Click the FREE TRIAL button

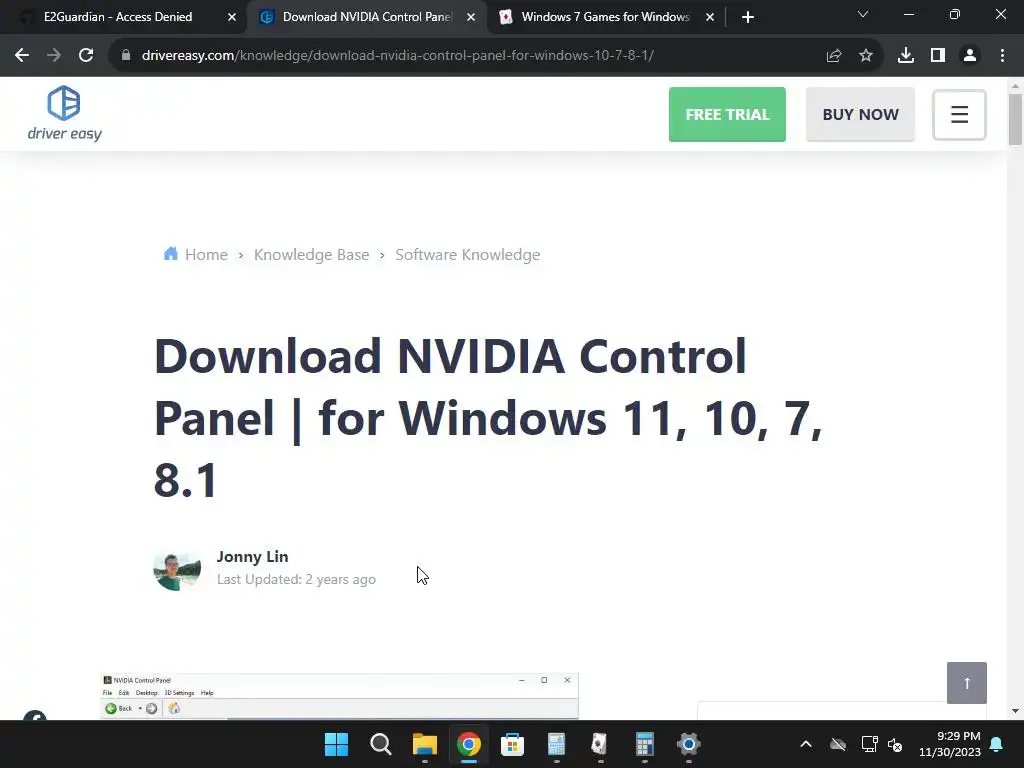tap(727, 114)
